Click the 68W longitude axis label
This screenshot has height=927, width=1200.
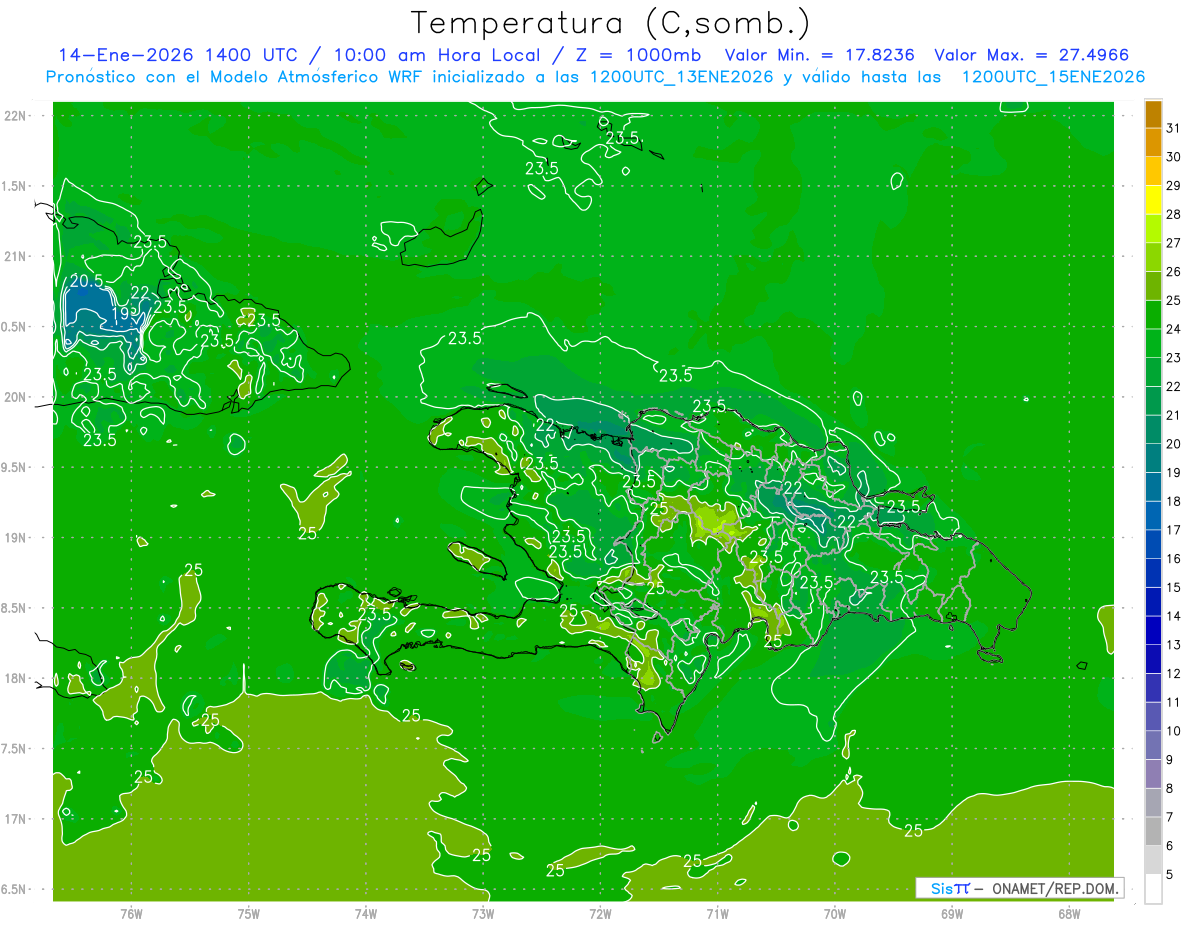coord(1068,914)
